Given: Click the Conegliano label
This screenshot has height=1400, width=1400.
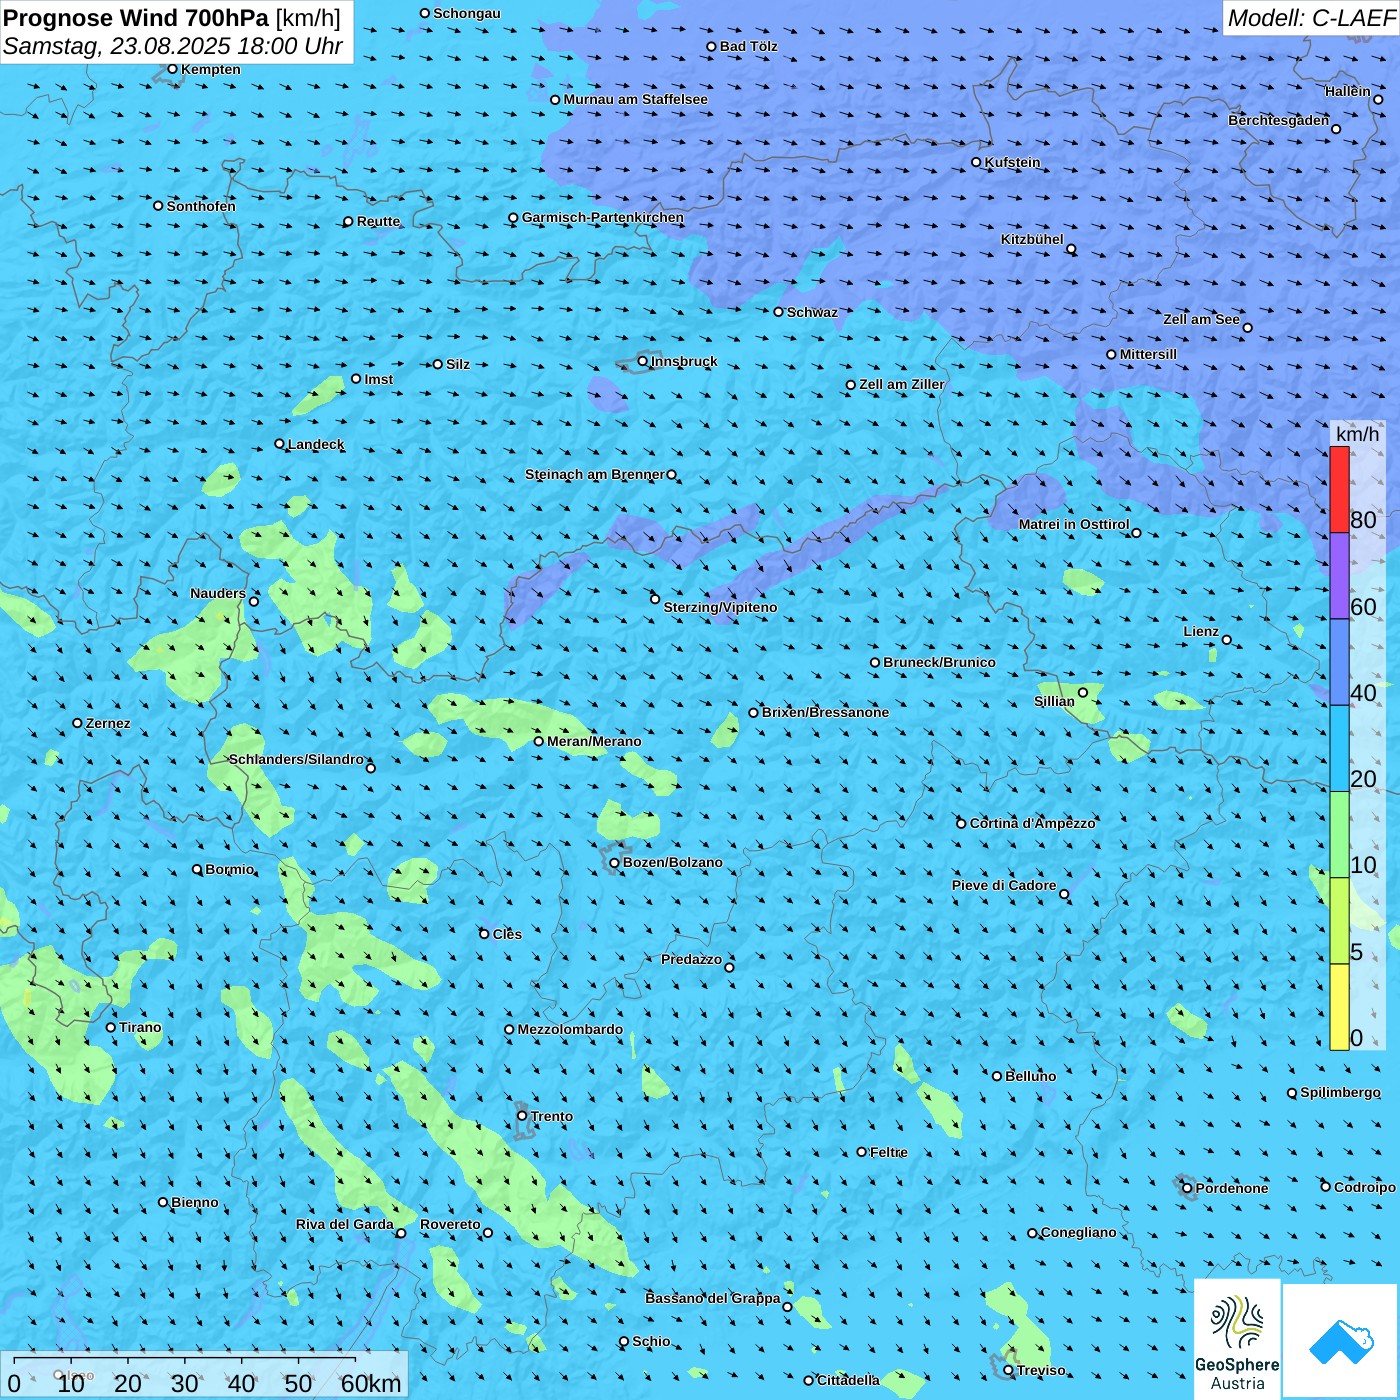Looking at the screenshot, I should pos(1078,1232).
